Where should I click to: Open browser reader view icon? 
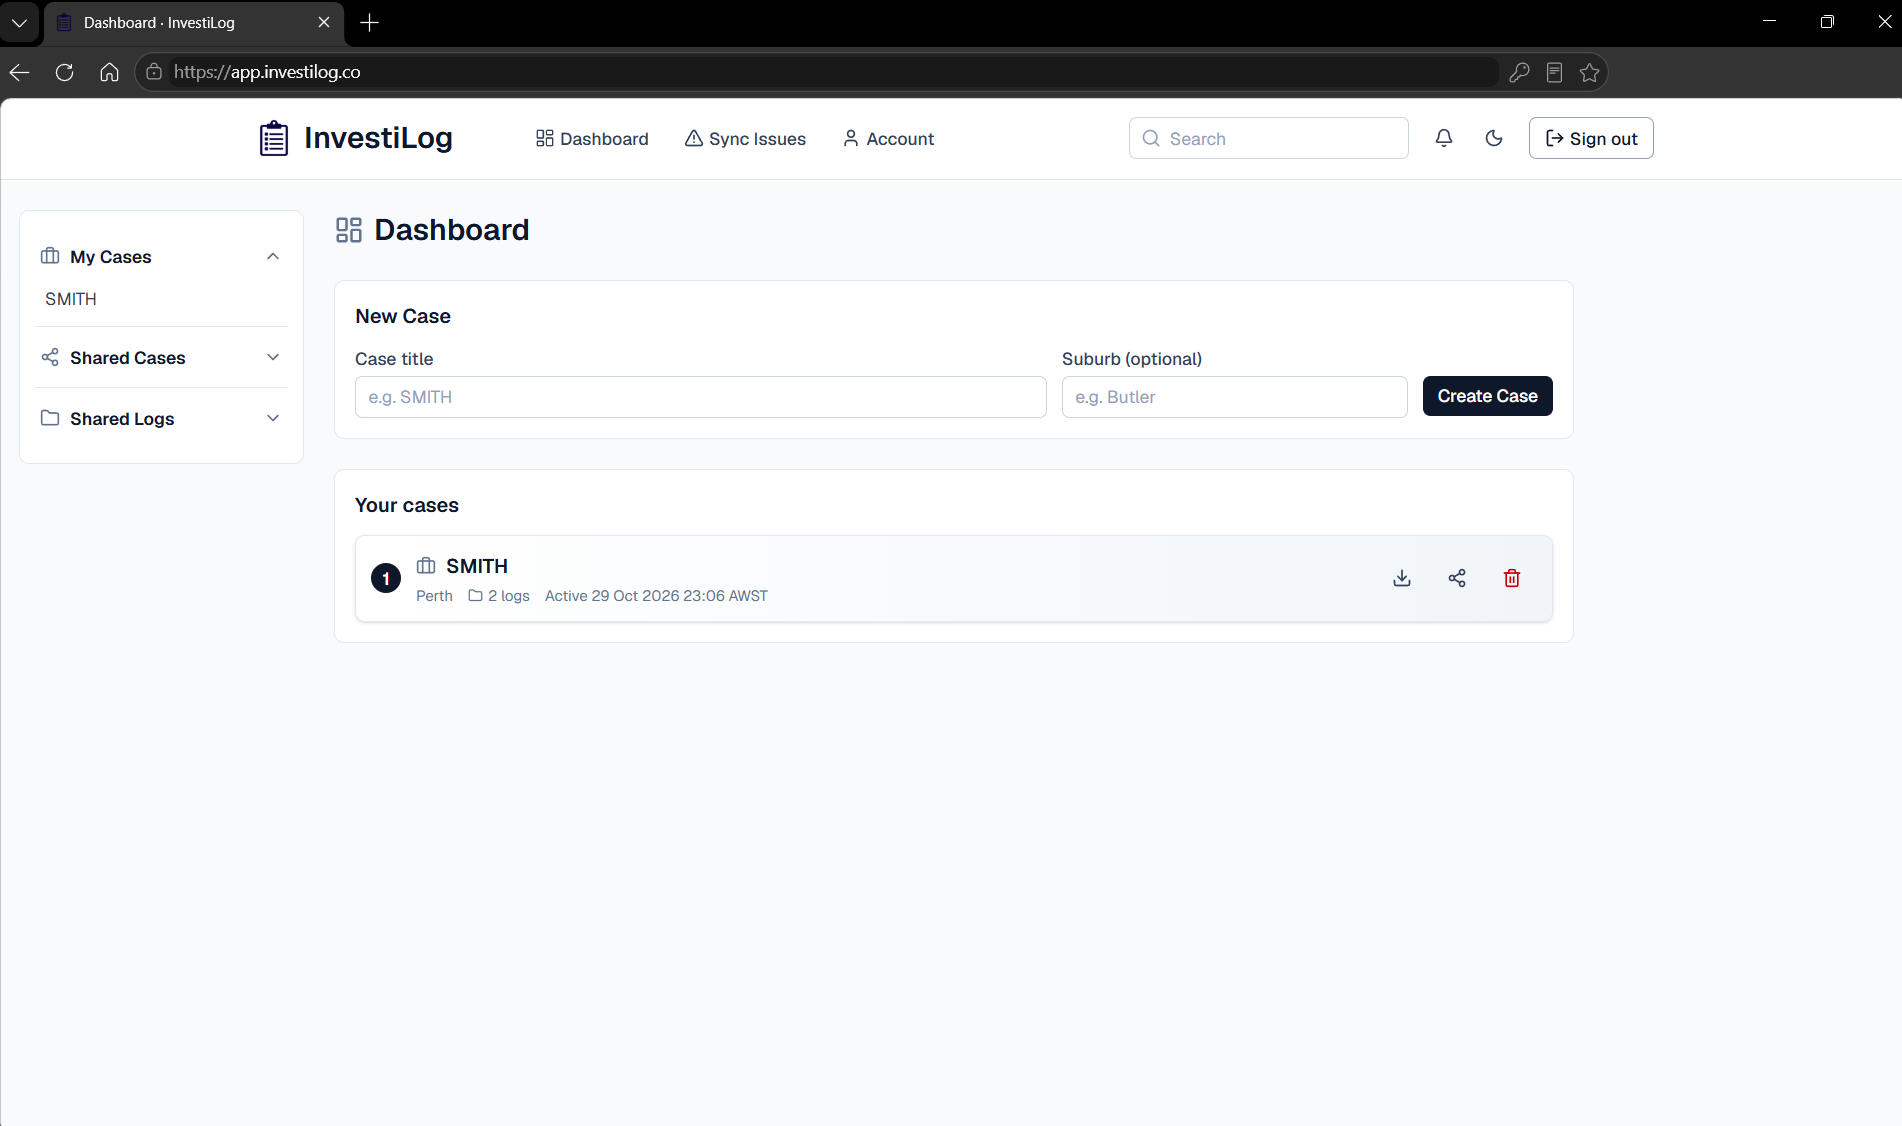(1554, 72)
